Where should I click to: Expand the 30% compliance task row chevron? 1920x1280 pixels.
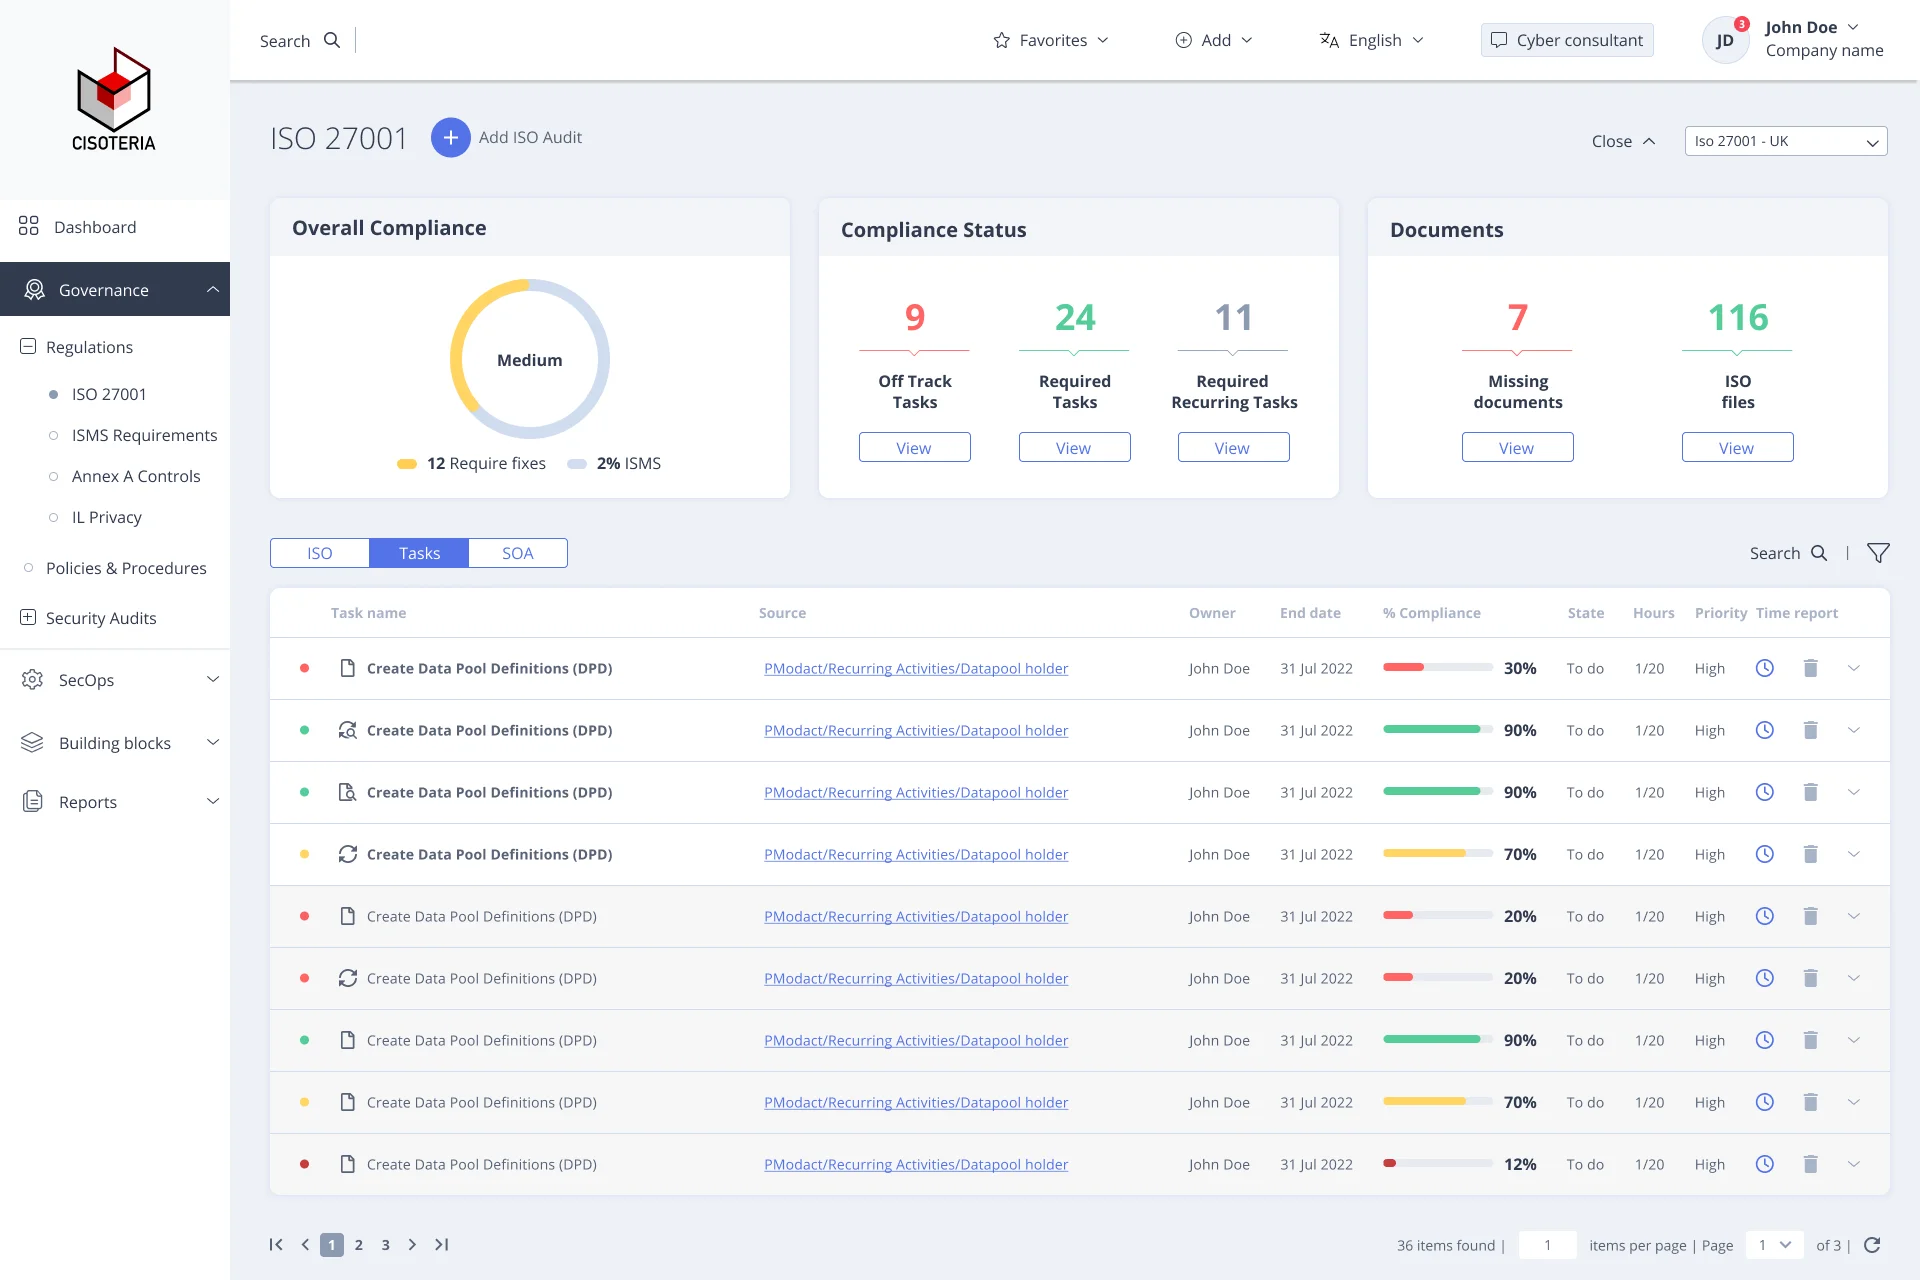(1854, 668)
